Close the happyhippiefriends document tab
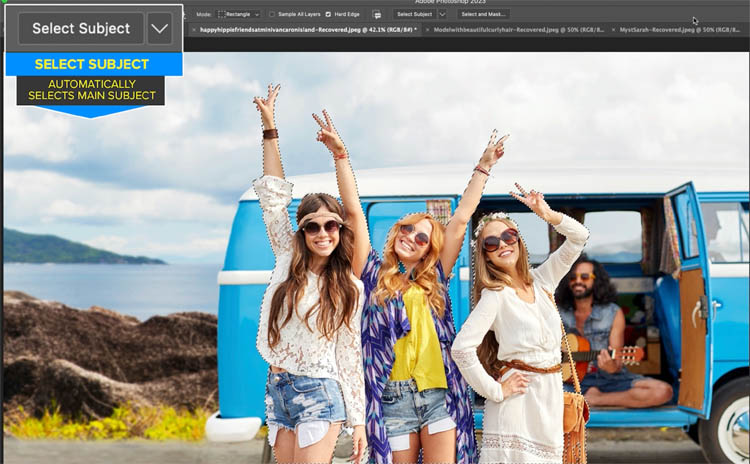The width and height of the screenshot is (750, 464). pyautogui.click(x=194, y=30)
